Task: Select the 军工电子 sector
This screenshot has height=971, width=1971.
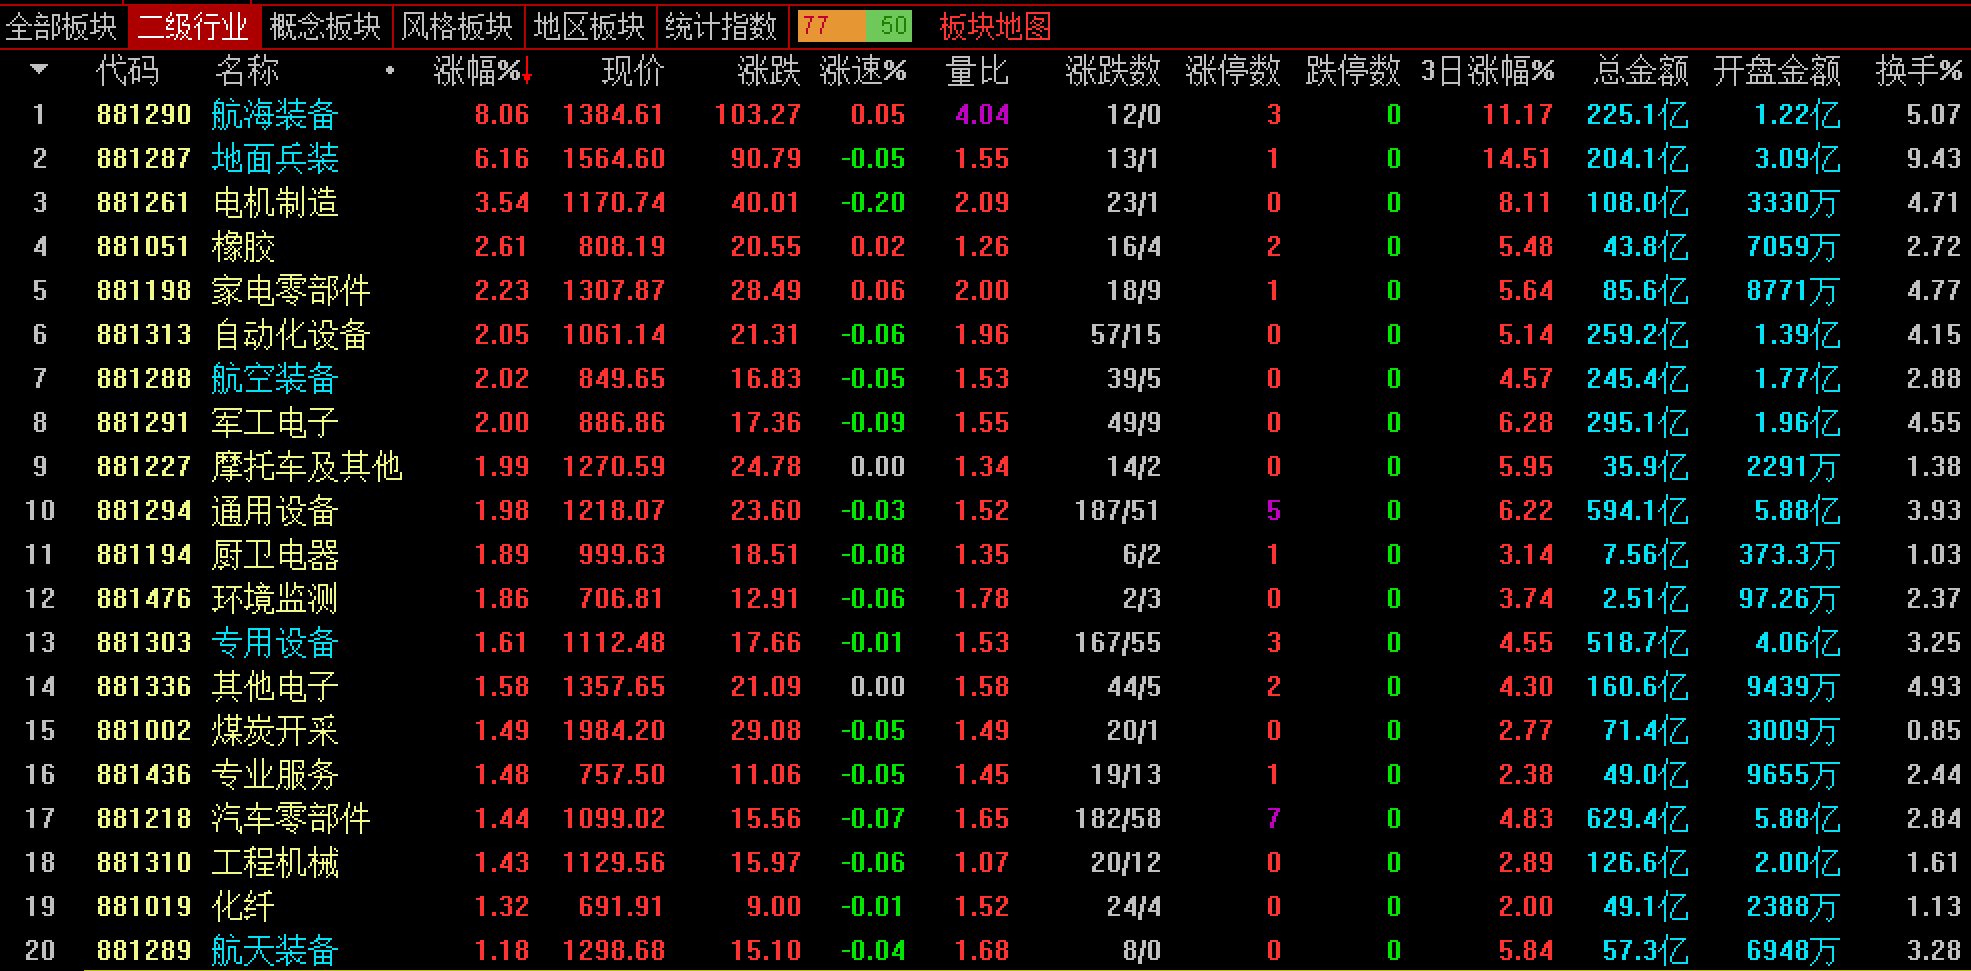Action: point(275,422)
